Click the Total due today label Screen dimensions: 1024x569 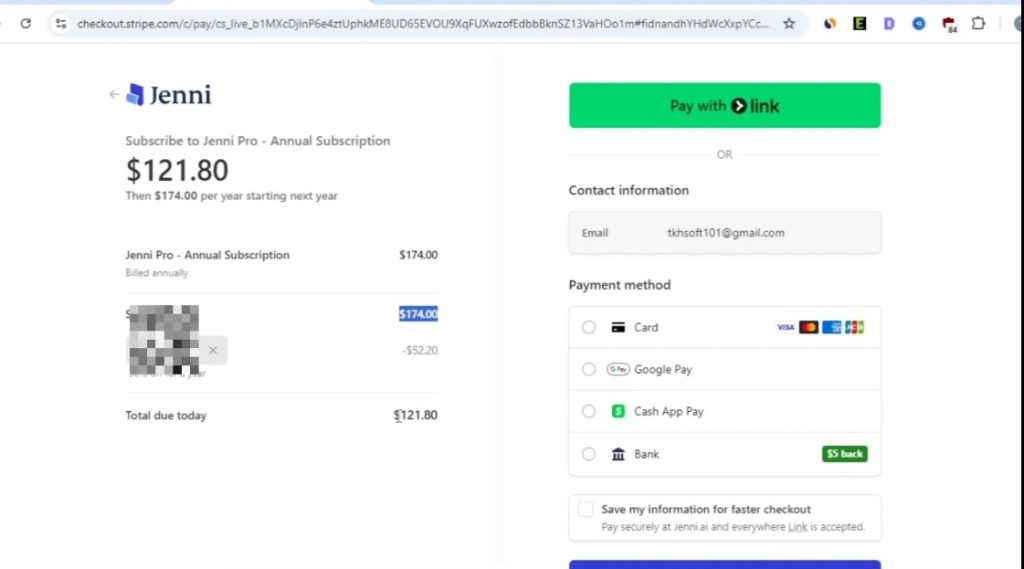[x=166, y=415]
